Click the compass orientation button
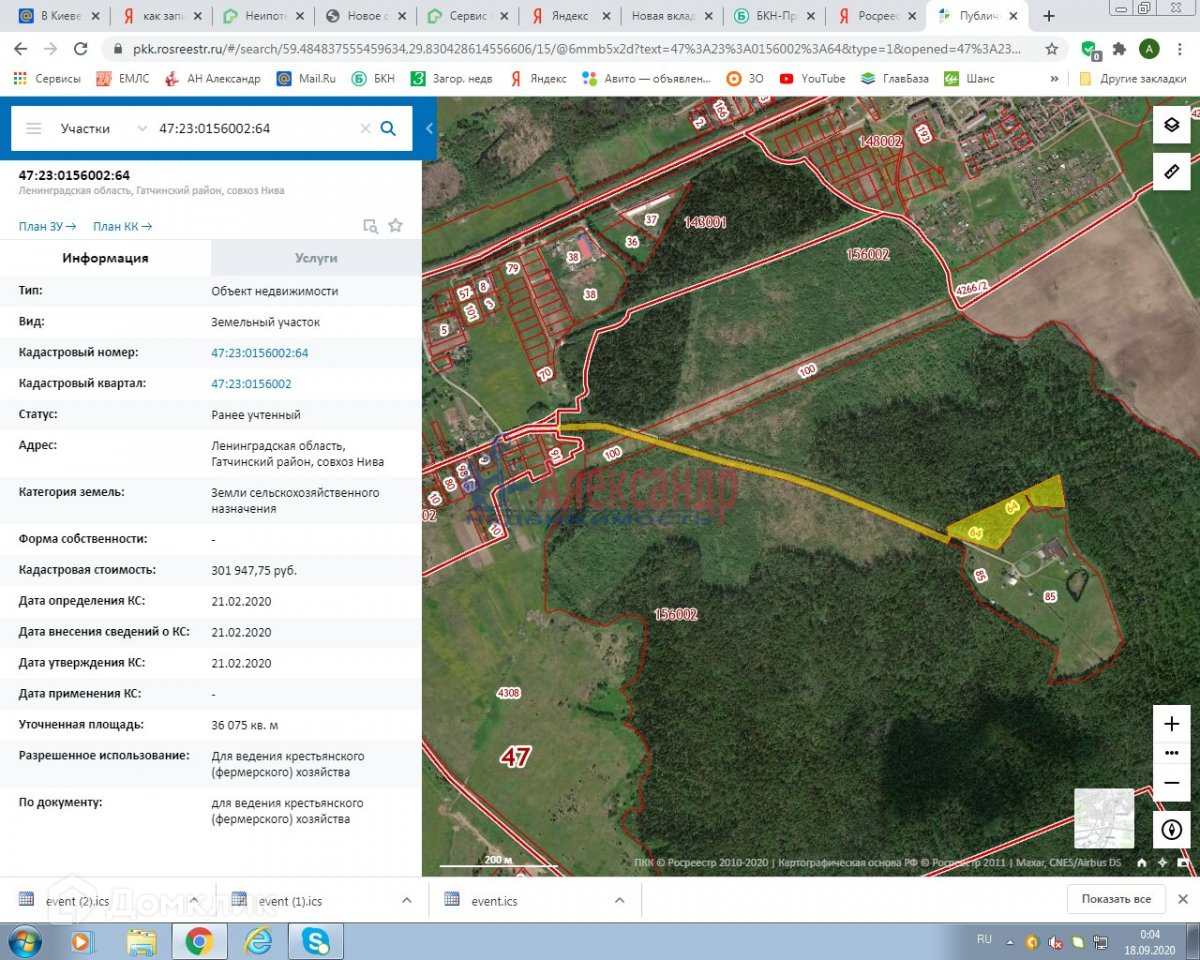Image resolution: width=1200 pixels, height=960 pixels. click(1172, 828)
